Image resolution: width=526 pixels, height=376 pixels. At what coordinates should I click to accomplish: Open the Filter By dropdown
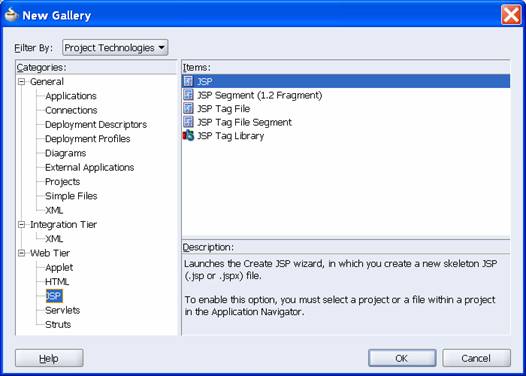[x=115, y=48]
